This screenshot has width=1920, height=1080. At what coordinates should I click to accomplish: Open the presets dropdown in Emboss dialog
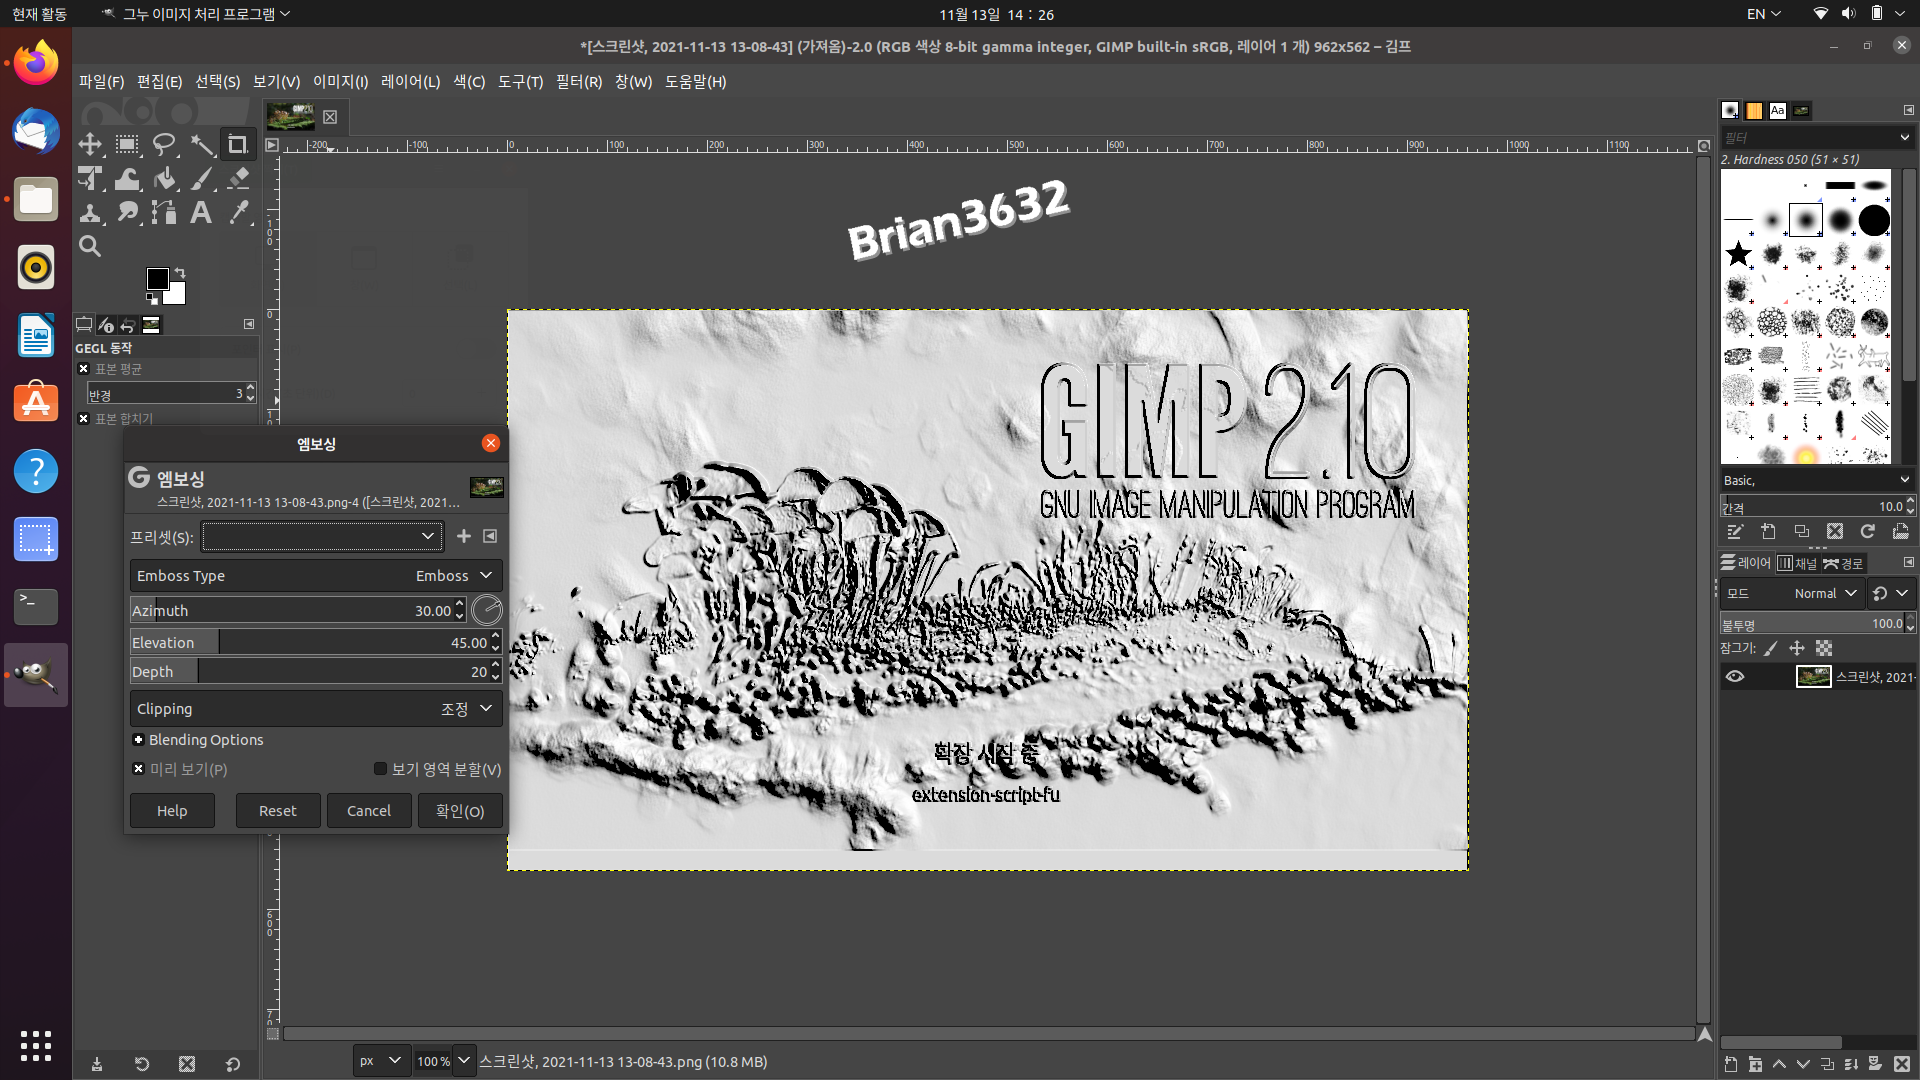[x=322, y=536]
